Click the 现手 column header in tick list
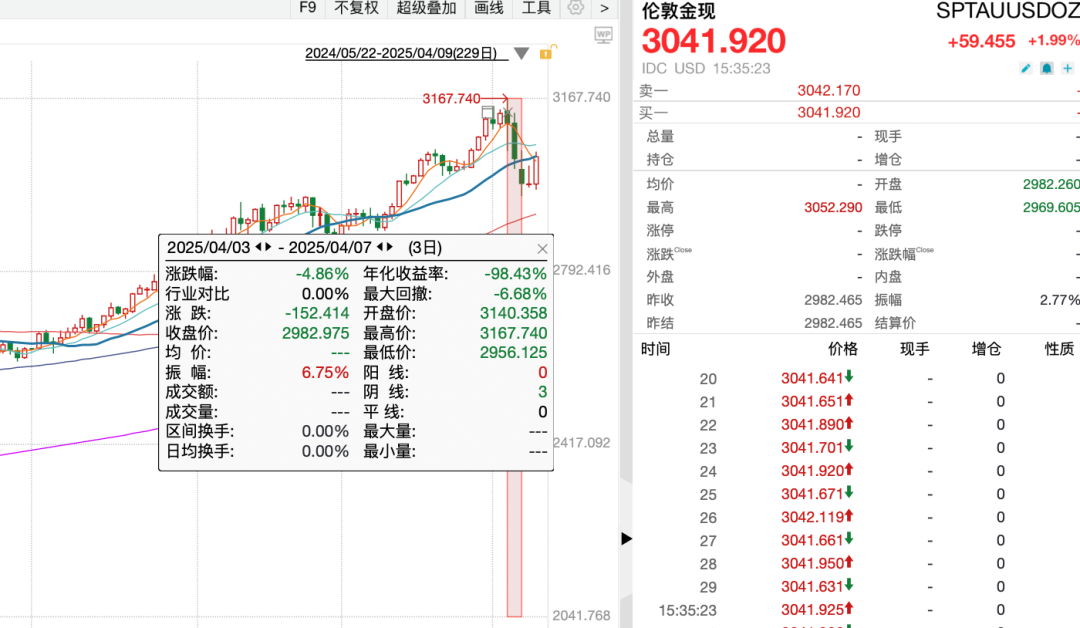 click(x=915, y=349)
